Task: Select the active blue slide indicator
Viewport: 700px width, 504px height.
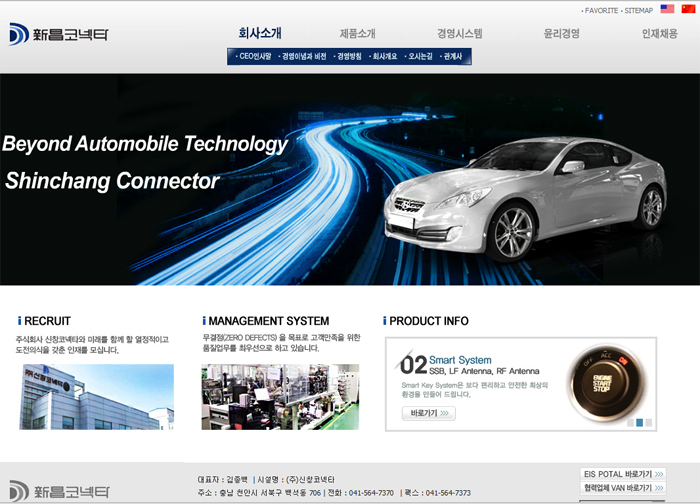Action: 639,423
